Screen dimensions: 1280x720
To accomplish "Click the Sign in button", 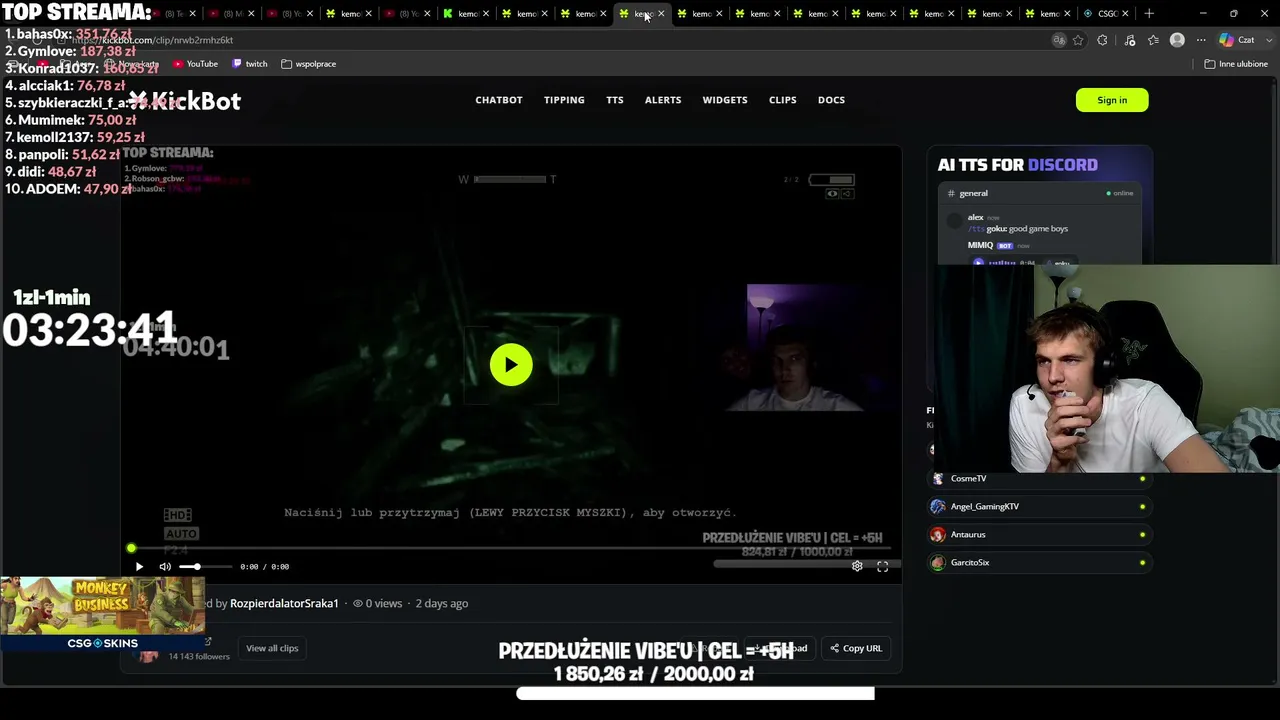I will click(x=1112, y=100).
